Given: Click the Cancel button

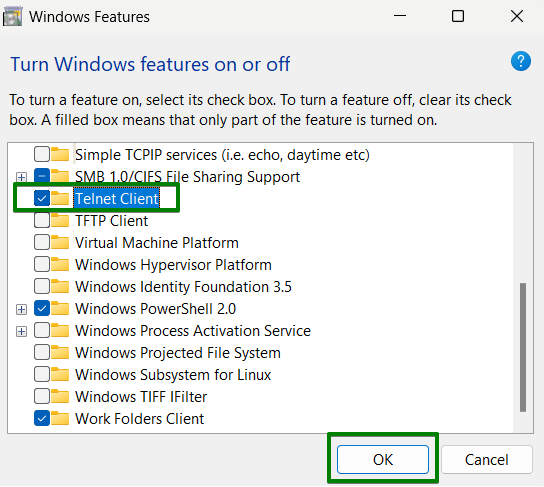Looking at the screenshot, I should (x=487, y=460).
